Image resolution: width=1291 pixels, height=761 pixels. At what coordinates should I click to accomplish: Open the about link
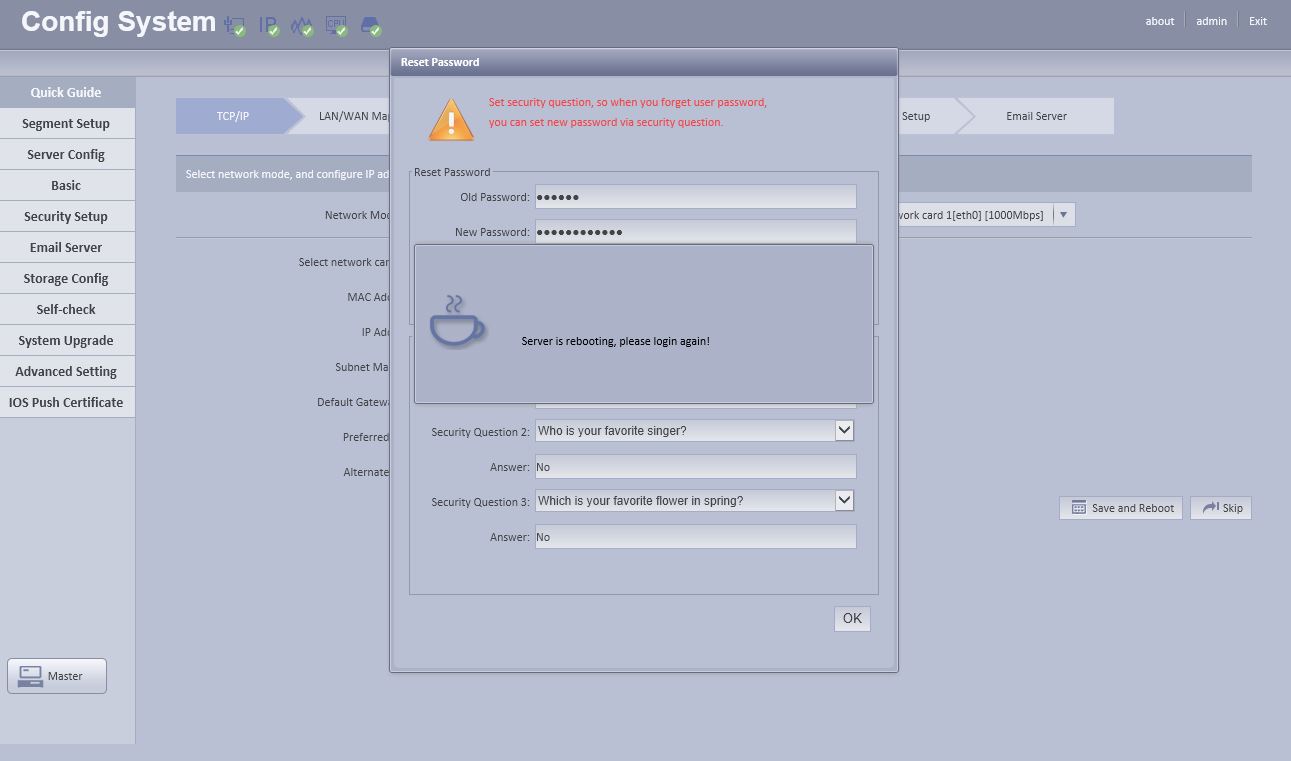pos(1160,21)
